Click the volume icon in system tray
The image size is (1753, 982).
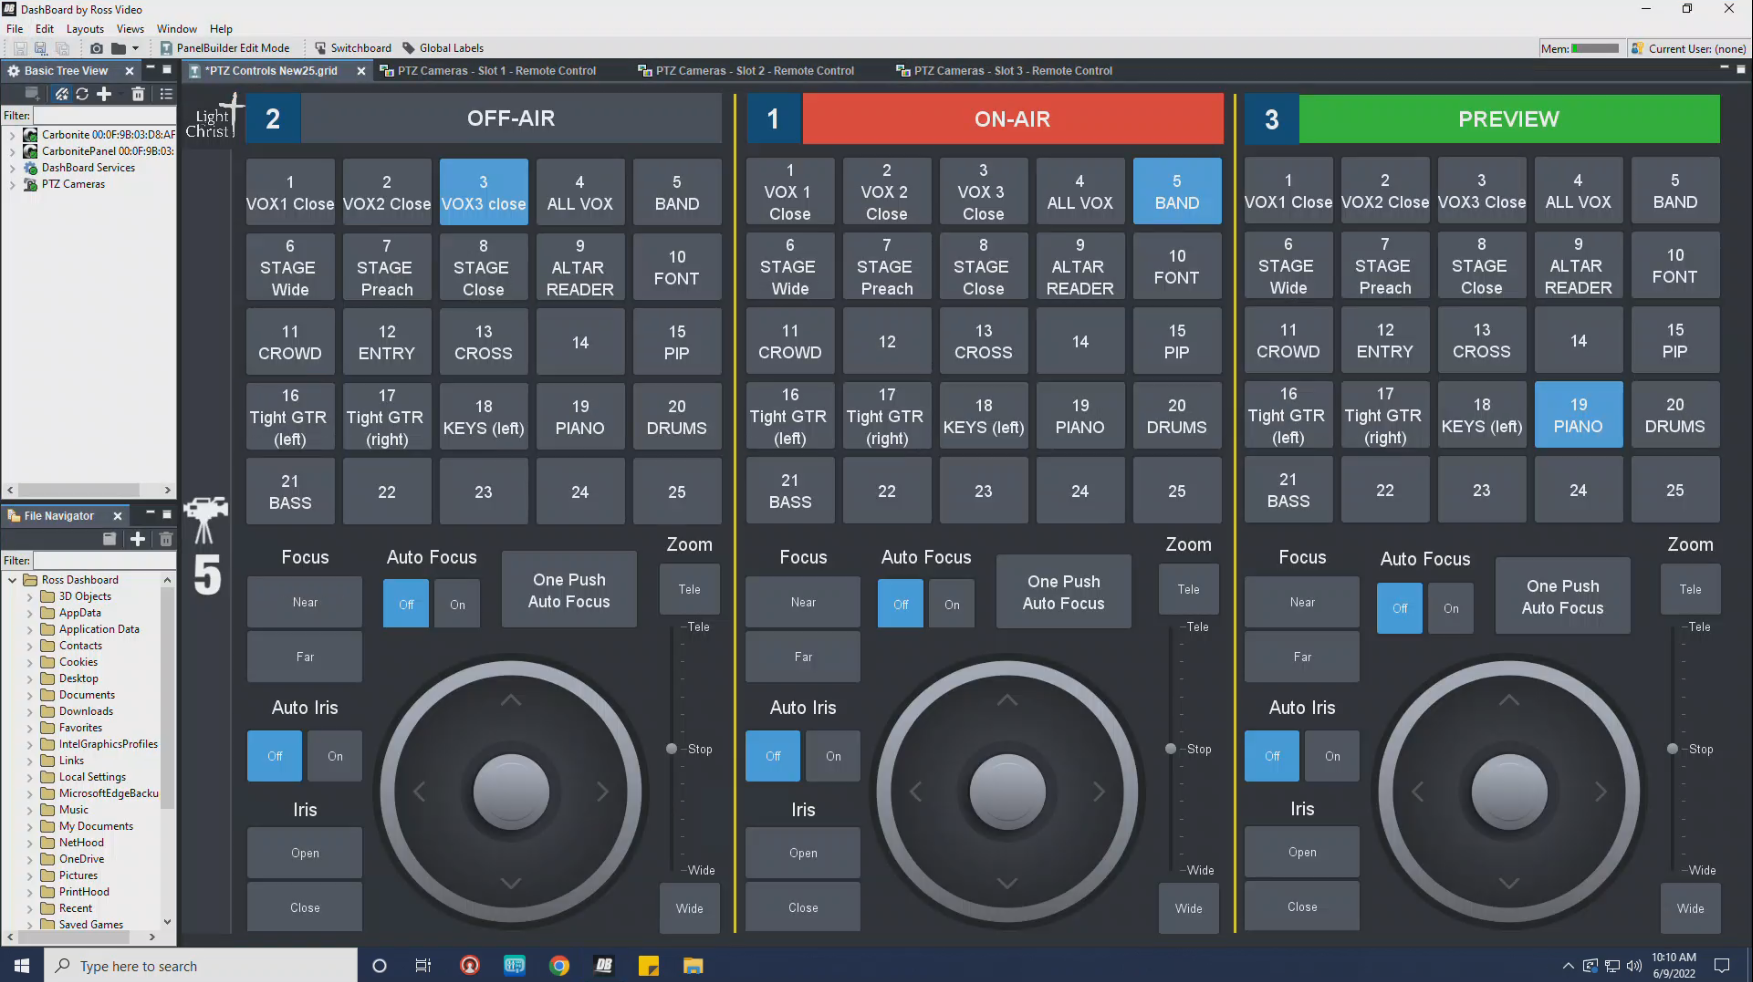tap(1634, 966)
